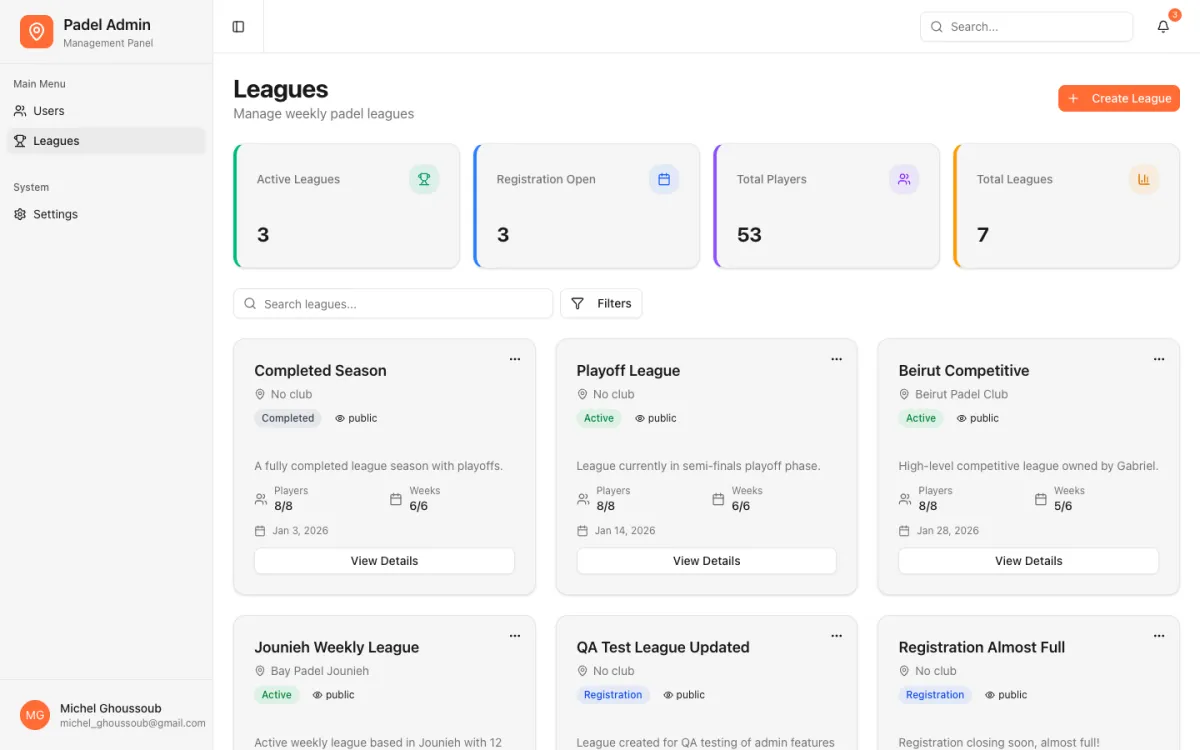The width and height of the screenshot is (1200, 750).
Task: Expand the Filters dropdown
Action: point(601,304)
